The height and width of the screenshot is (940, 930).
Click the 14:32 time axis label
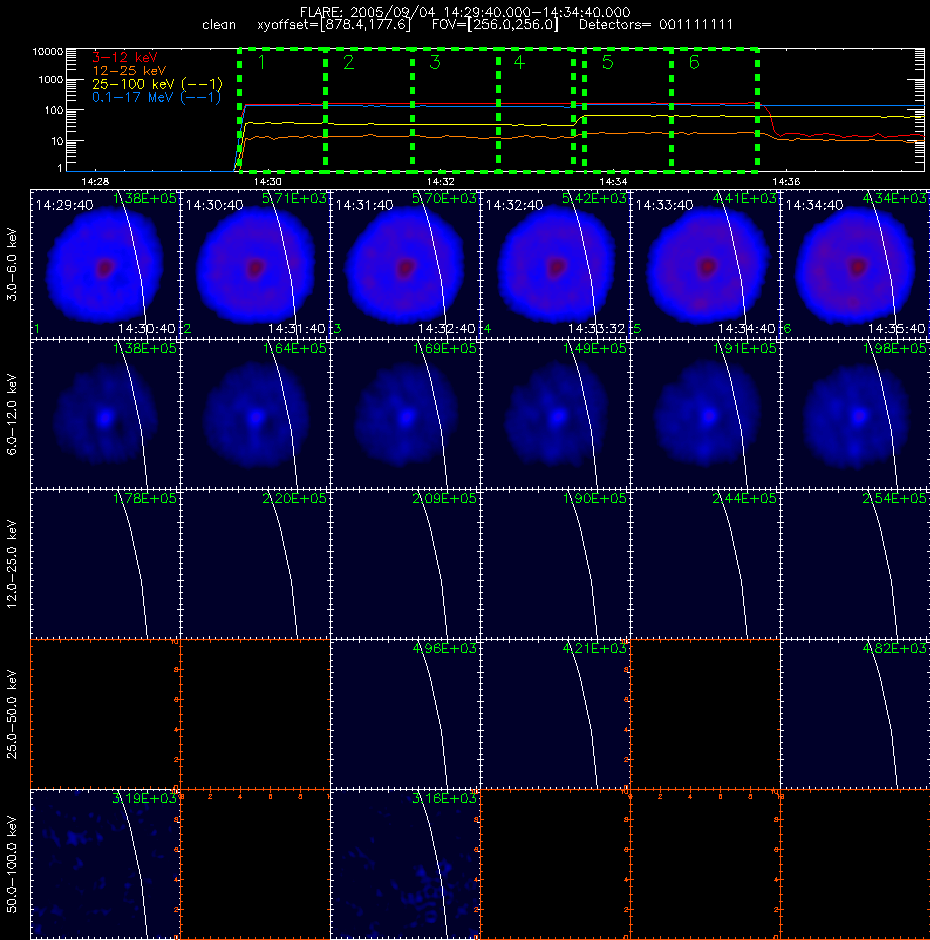point(441,181)
